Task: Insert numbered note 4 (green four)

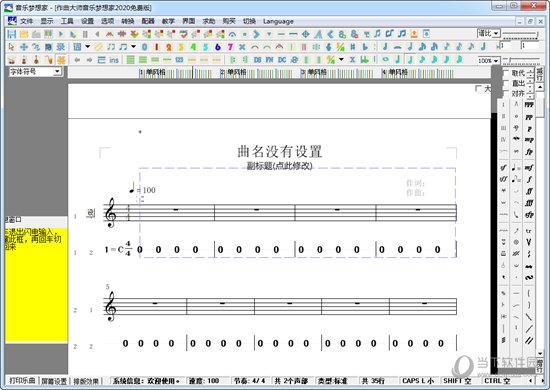Action: [193, 47]
